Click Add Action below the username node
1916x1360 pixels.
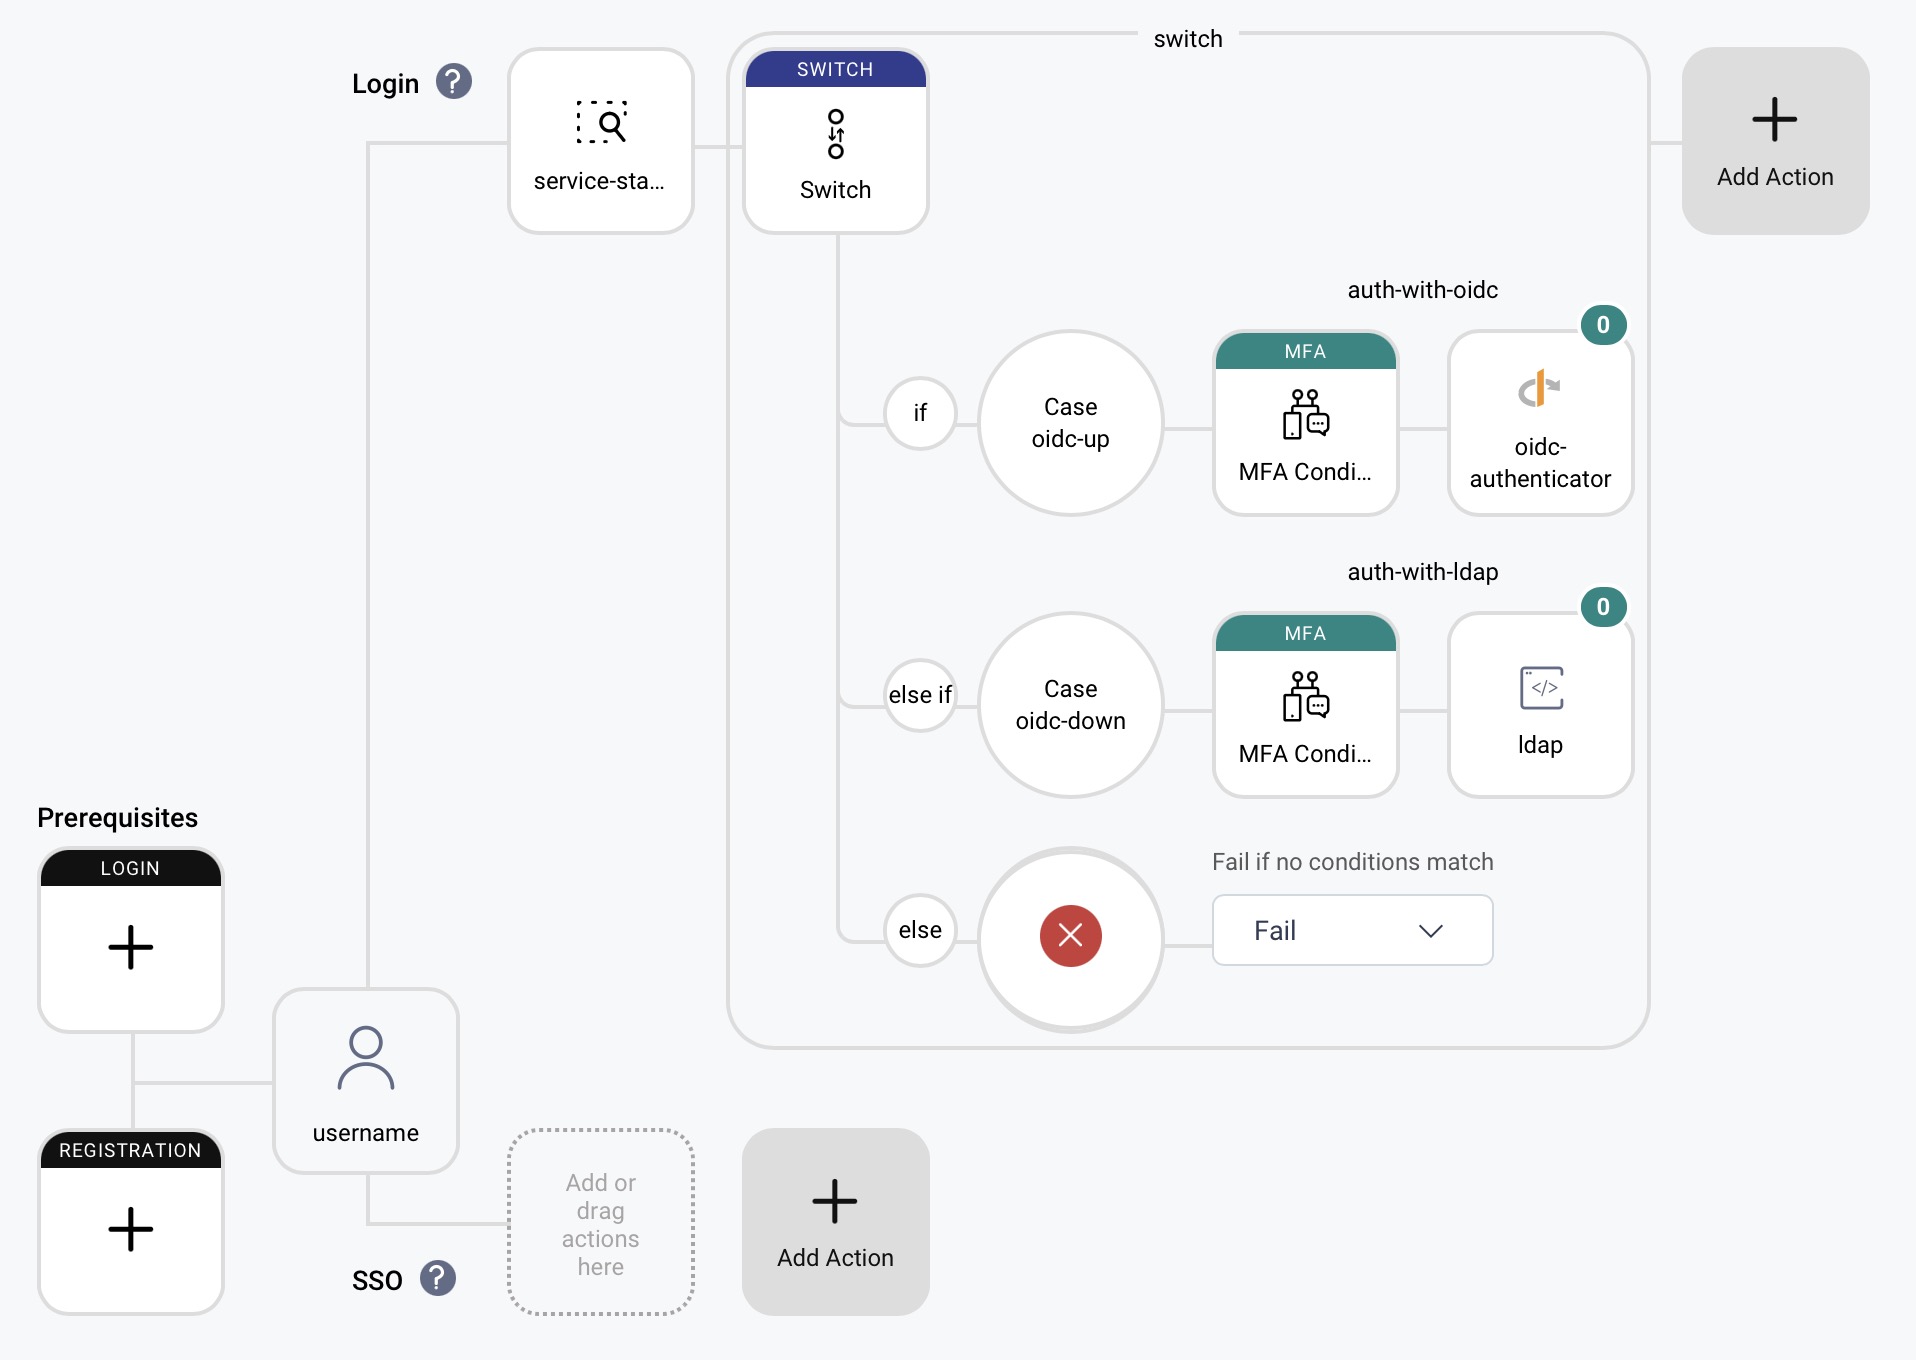835,1221
